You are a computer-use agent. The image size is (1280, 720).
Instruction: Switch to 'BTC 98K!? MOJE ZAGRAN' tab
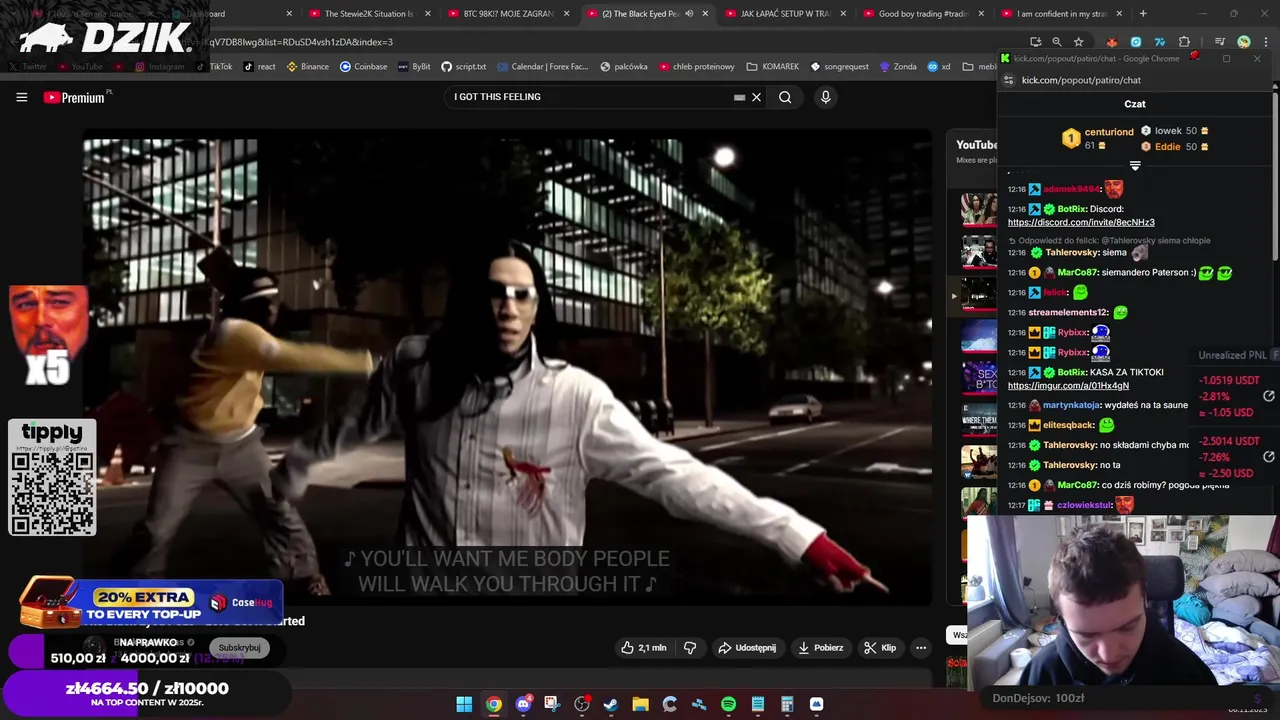[x=508, y=14]
